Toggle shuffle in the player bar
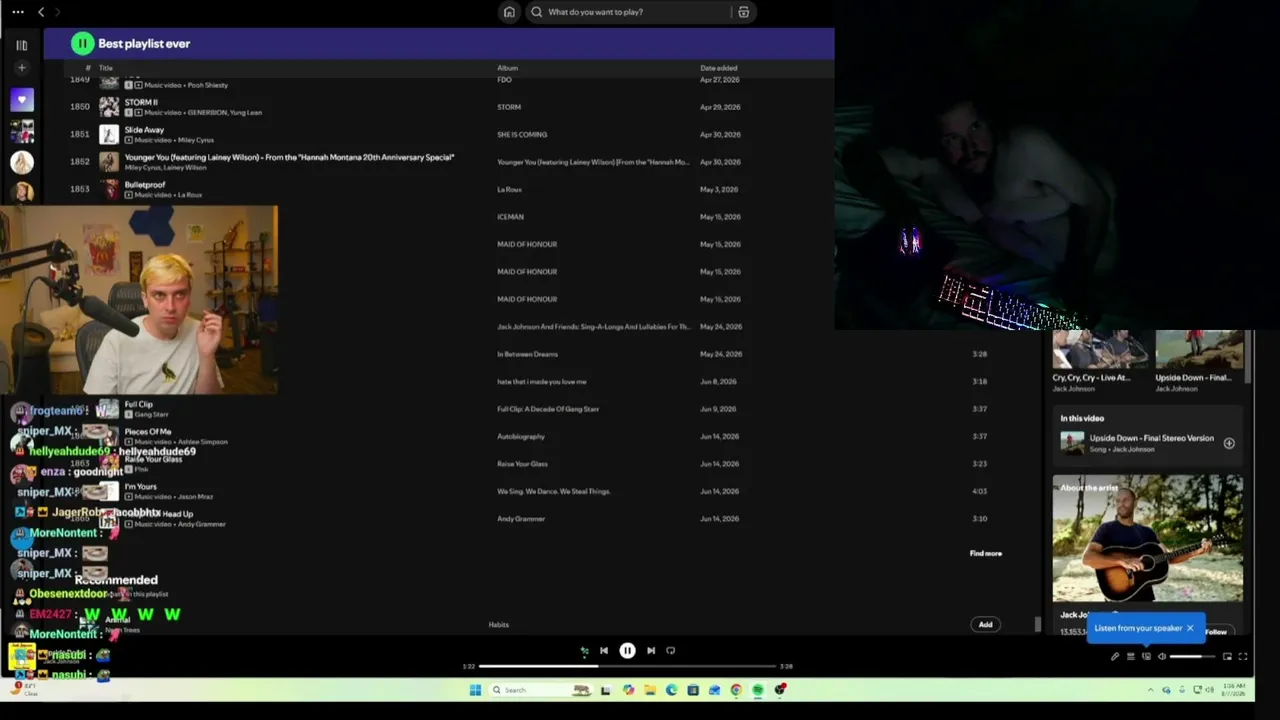Image resolution: width=1280 pixels, height=720 pixels. 585,651
